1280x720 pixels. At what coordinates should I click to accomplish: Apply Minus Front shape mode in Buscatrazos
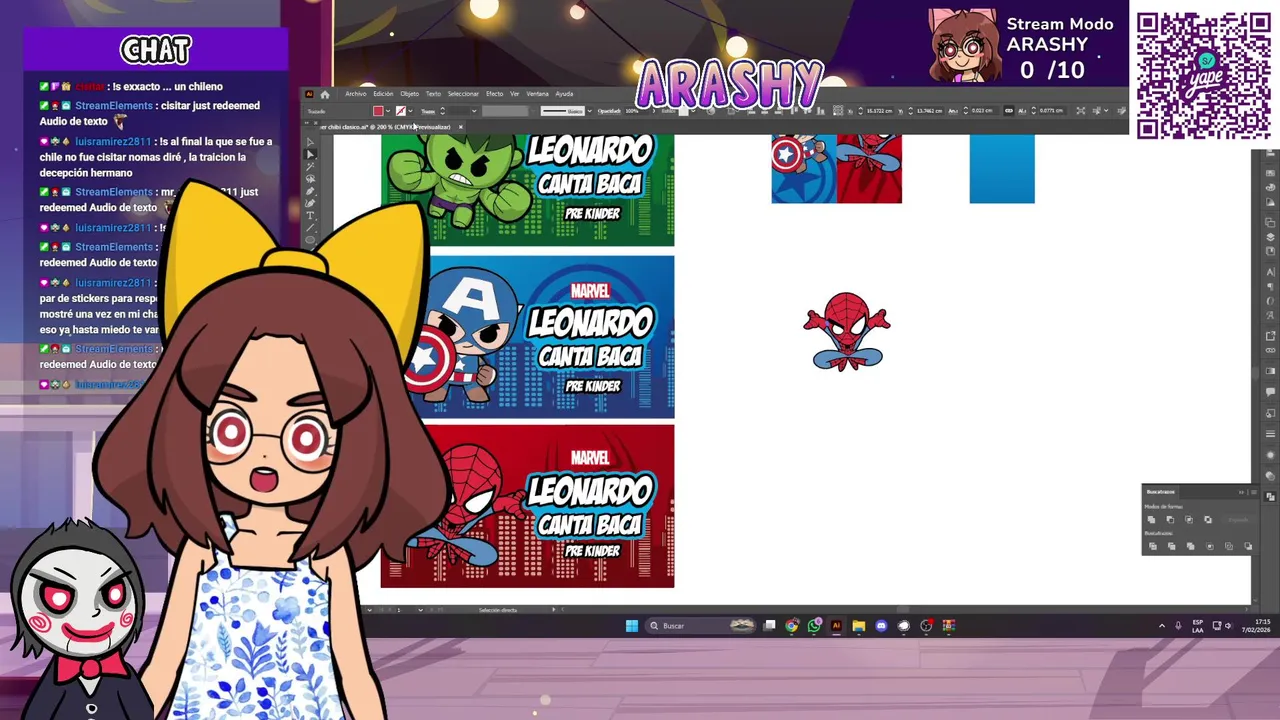pos(1170,520)
